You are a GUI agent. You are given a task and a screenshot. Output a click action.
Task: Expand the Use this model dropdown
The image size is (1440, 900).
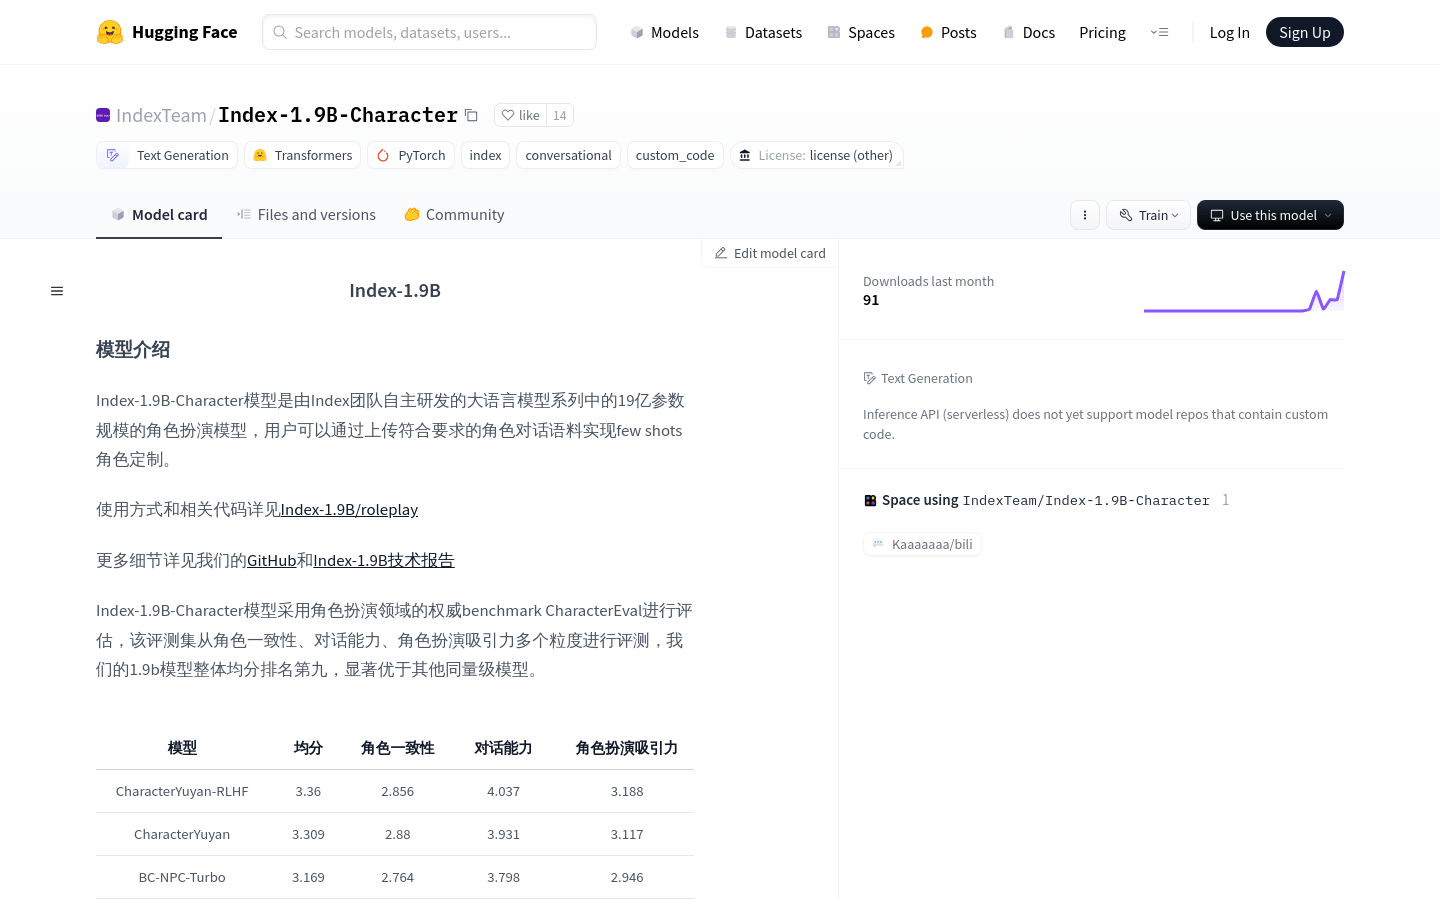[x=1270, y=215]
